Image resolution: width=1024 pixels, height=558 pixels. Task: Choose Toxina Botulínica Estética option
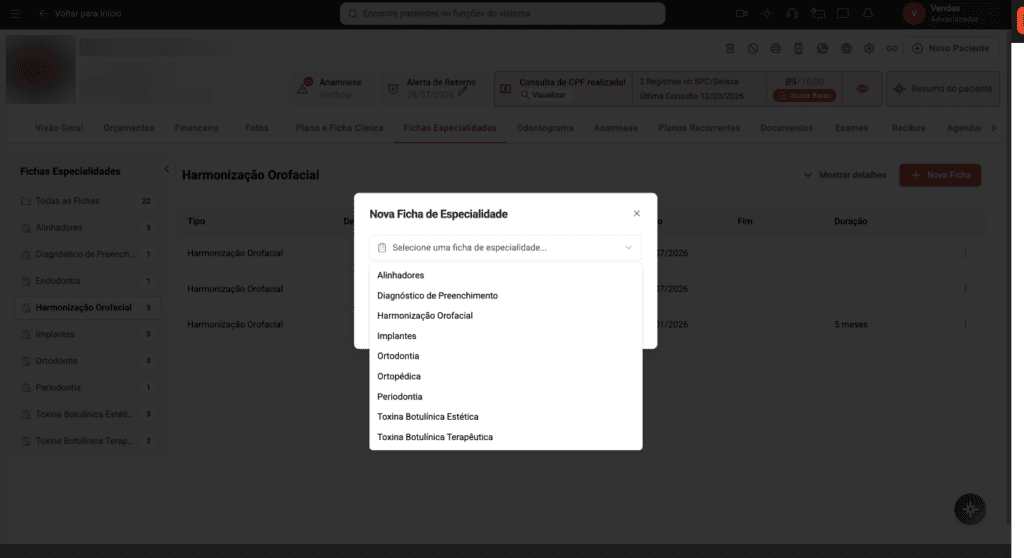click(505, 417)
